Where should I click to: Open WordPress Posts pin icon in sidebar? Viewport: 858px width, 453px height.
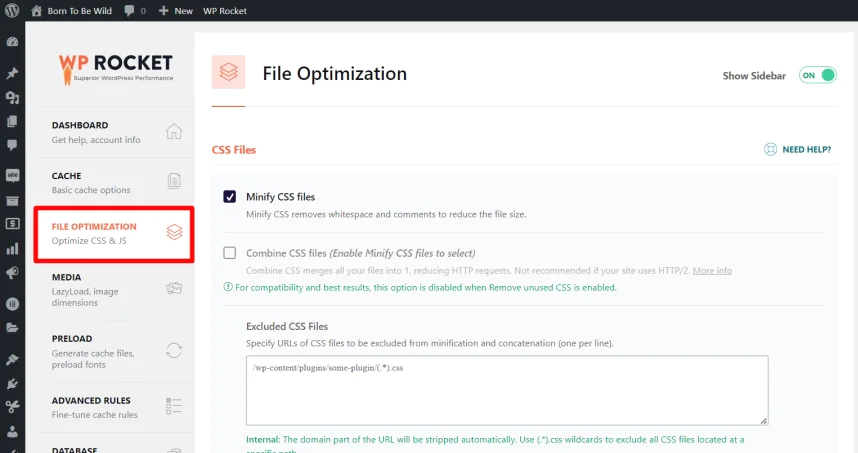click(12, 74)
